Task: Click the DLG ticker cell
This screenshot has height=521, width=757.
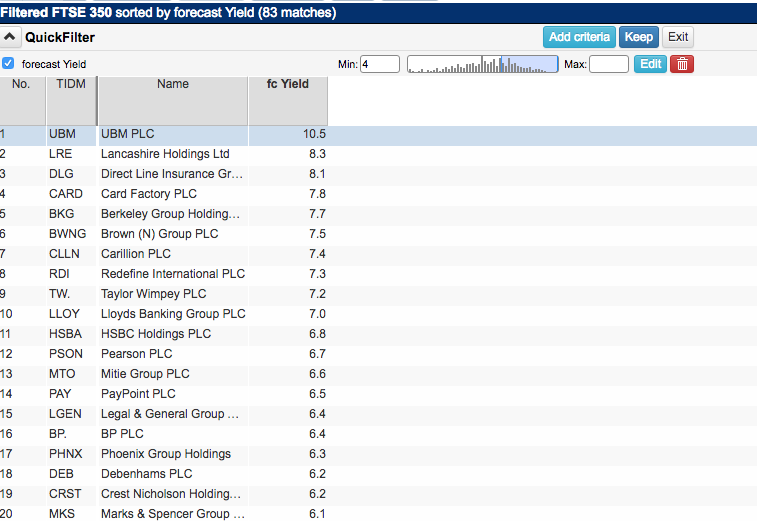Action: tap(71, 174)
